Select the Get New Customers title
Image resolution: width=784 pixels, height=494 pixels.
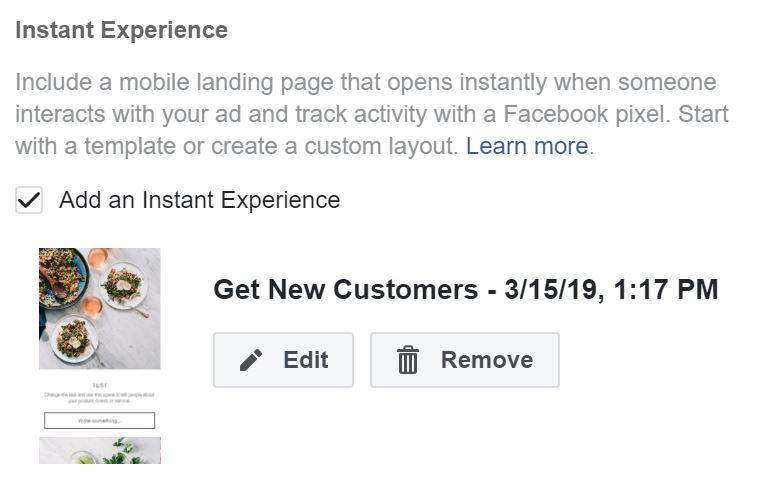345,290
